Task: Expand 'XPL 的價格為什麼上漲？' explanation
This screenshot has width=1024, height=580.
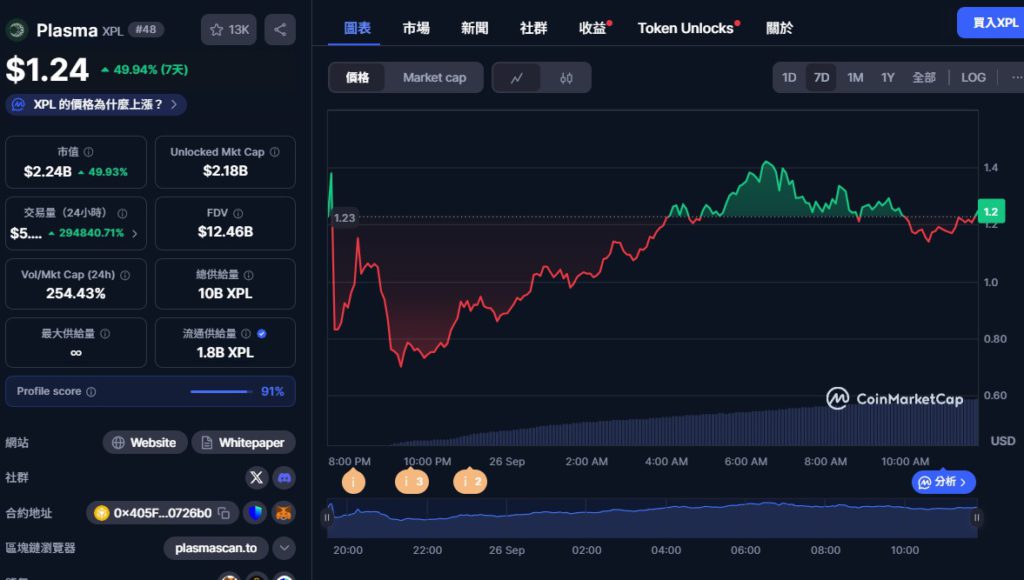Action: [97, 104]
